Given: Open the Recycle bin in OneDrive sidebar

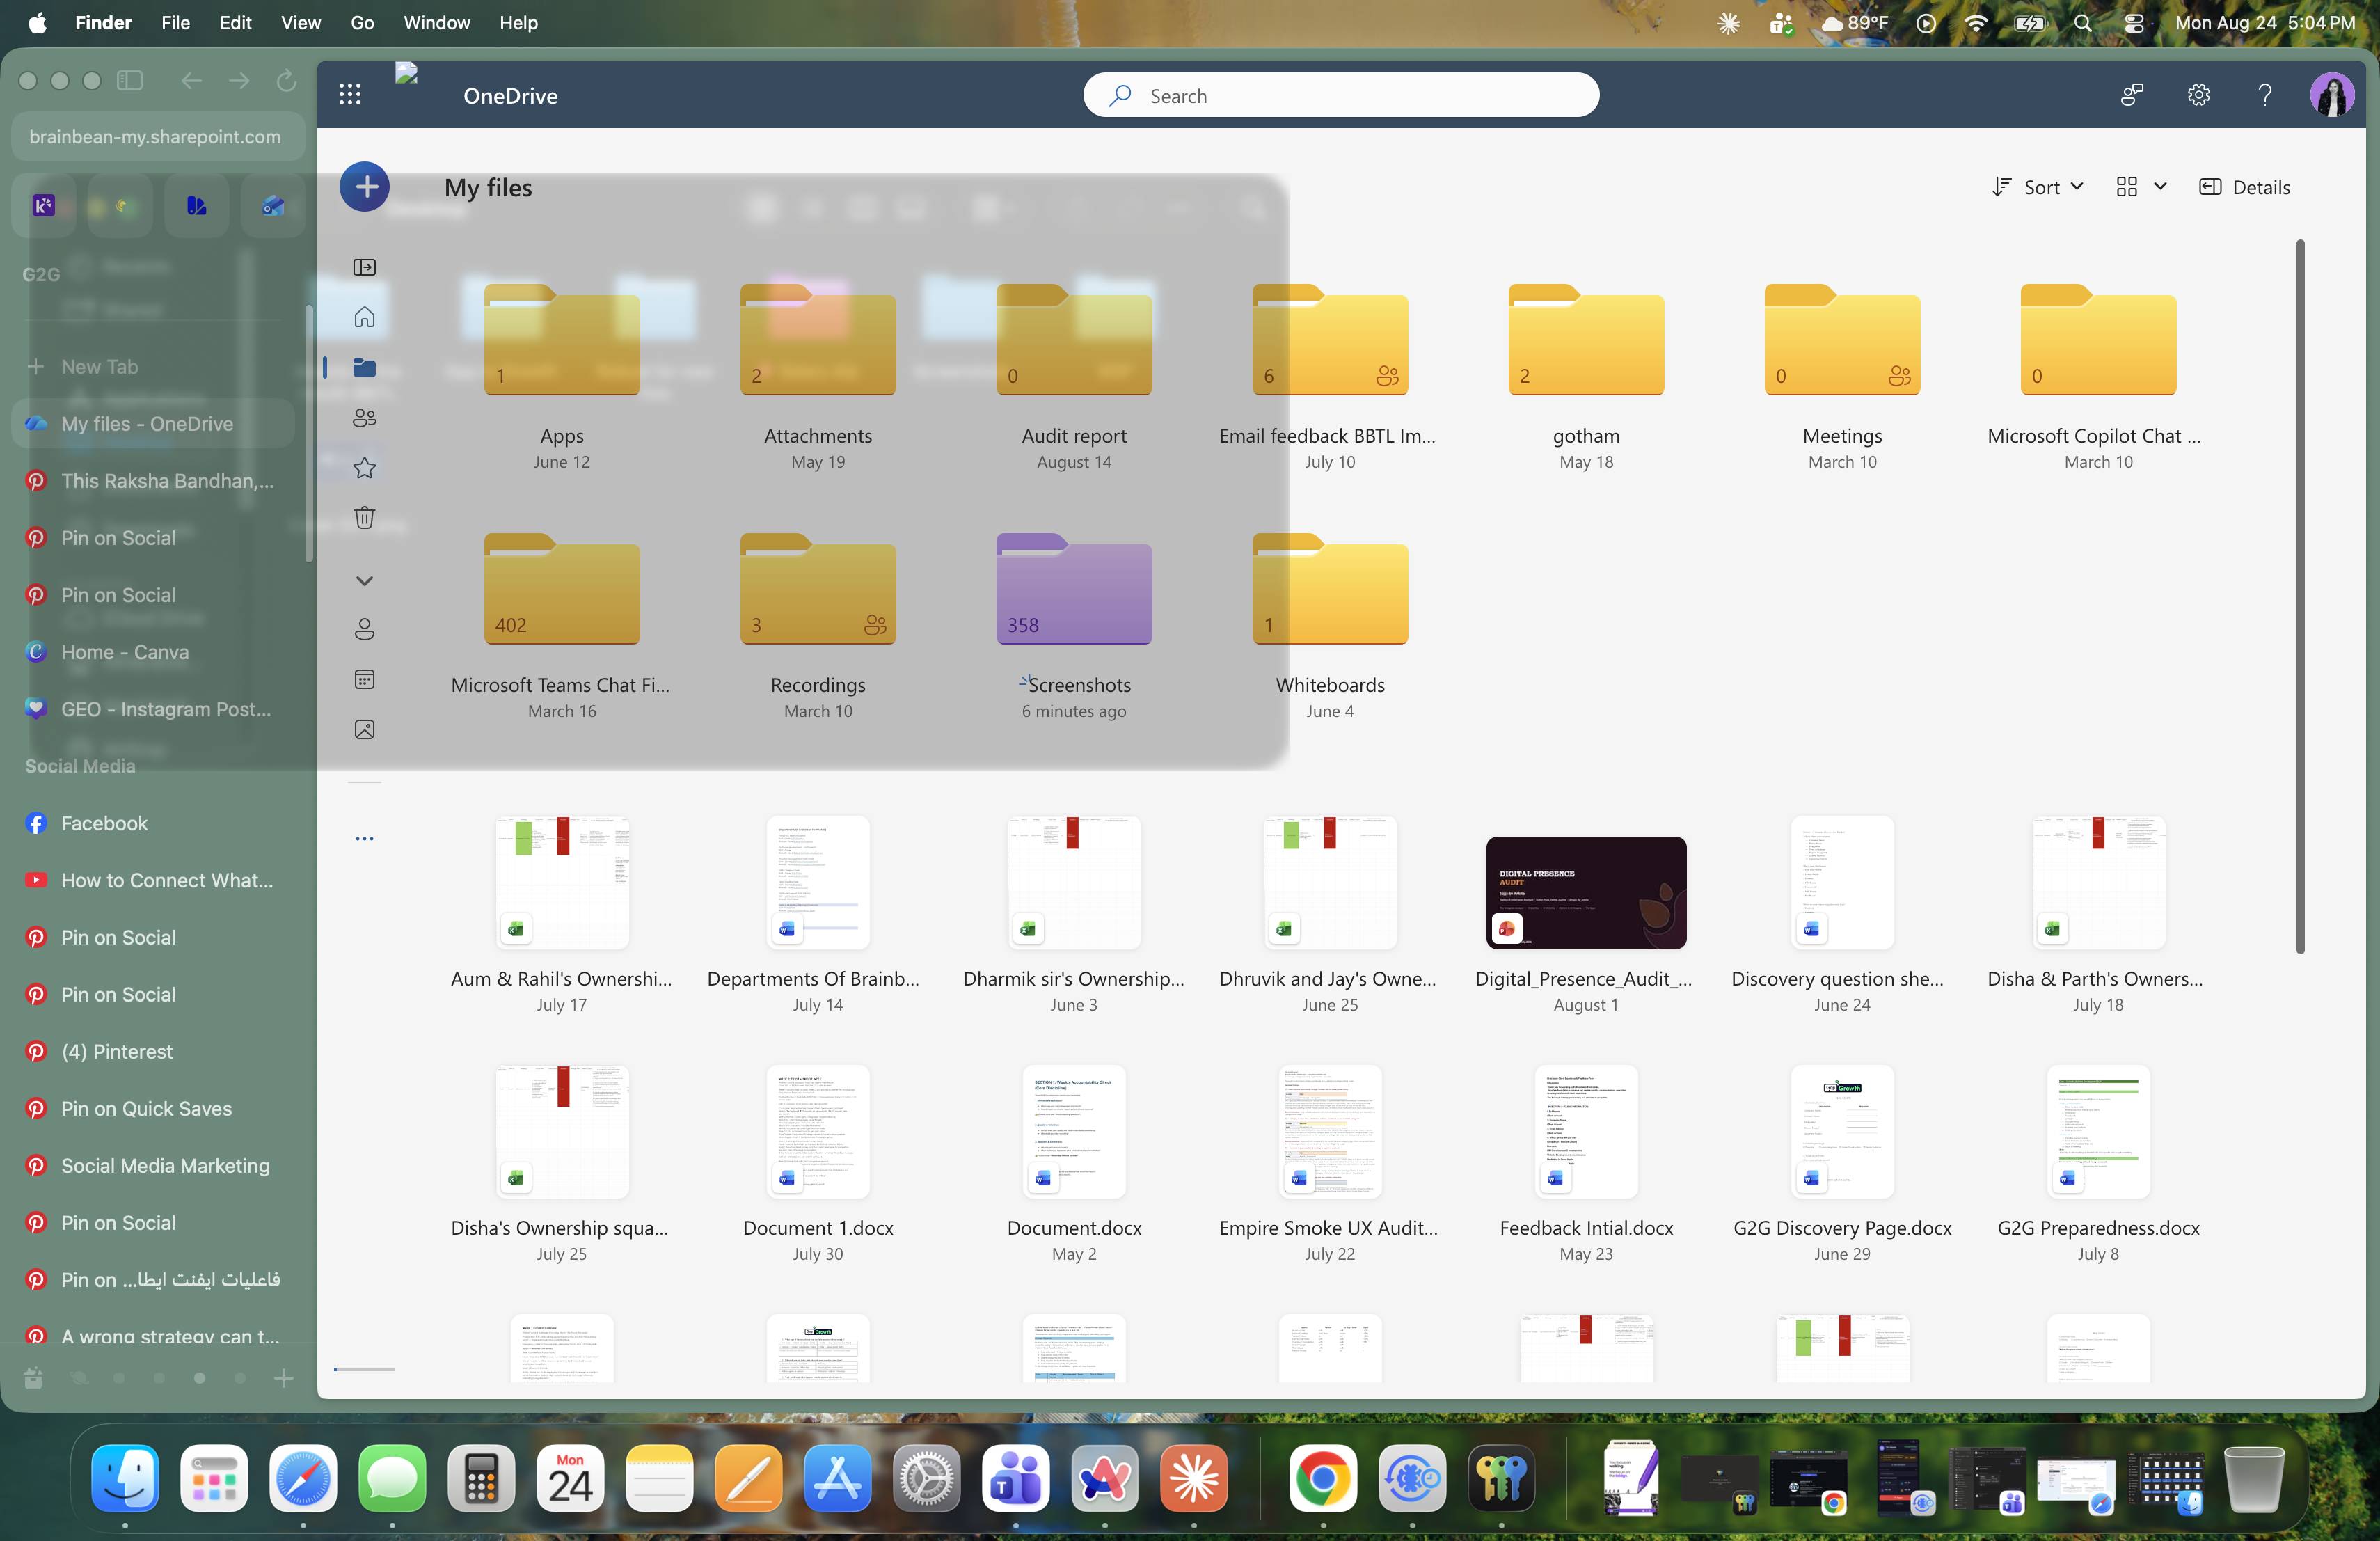Looking at the screenshot, I should 365,518.
